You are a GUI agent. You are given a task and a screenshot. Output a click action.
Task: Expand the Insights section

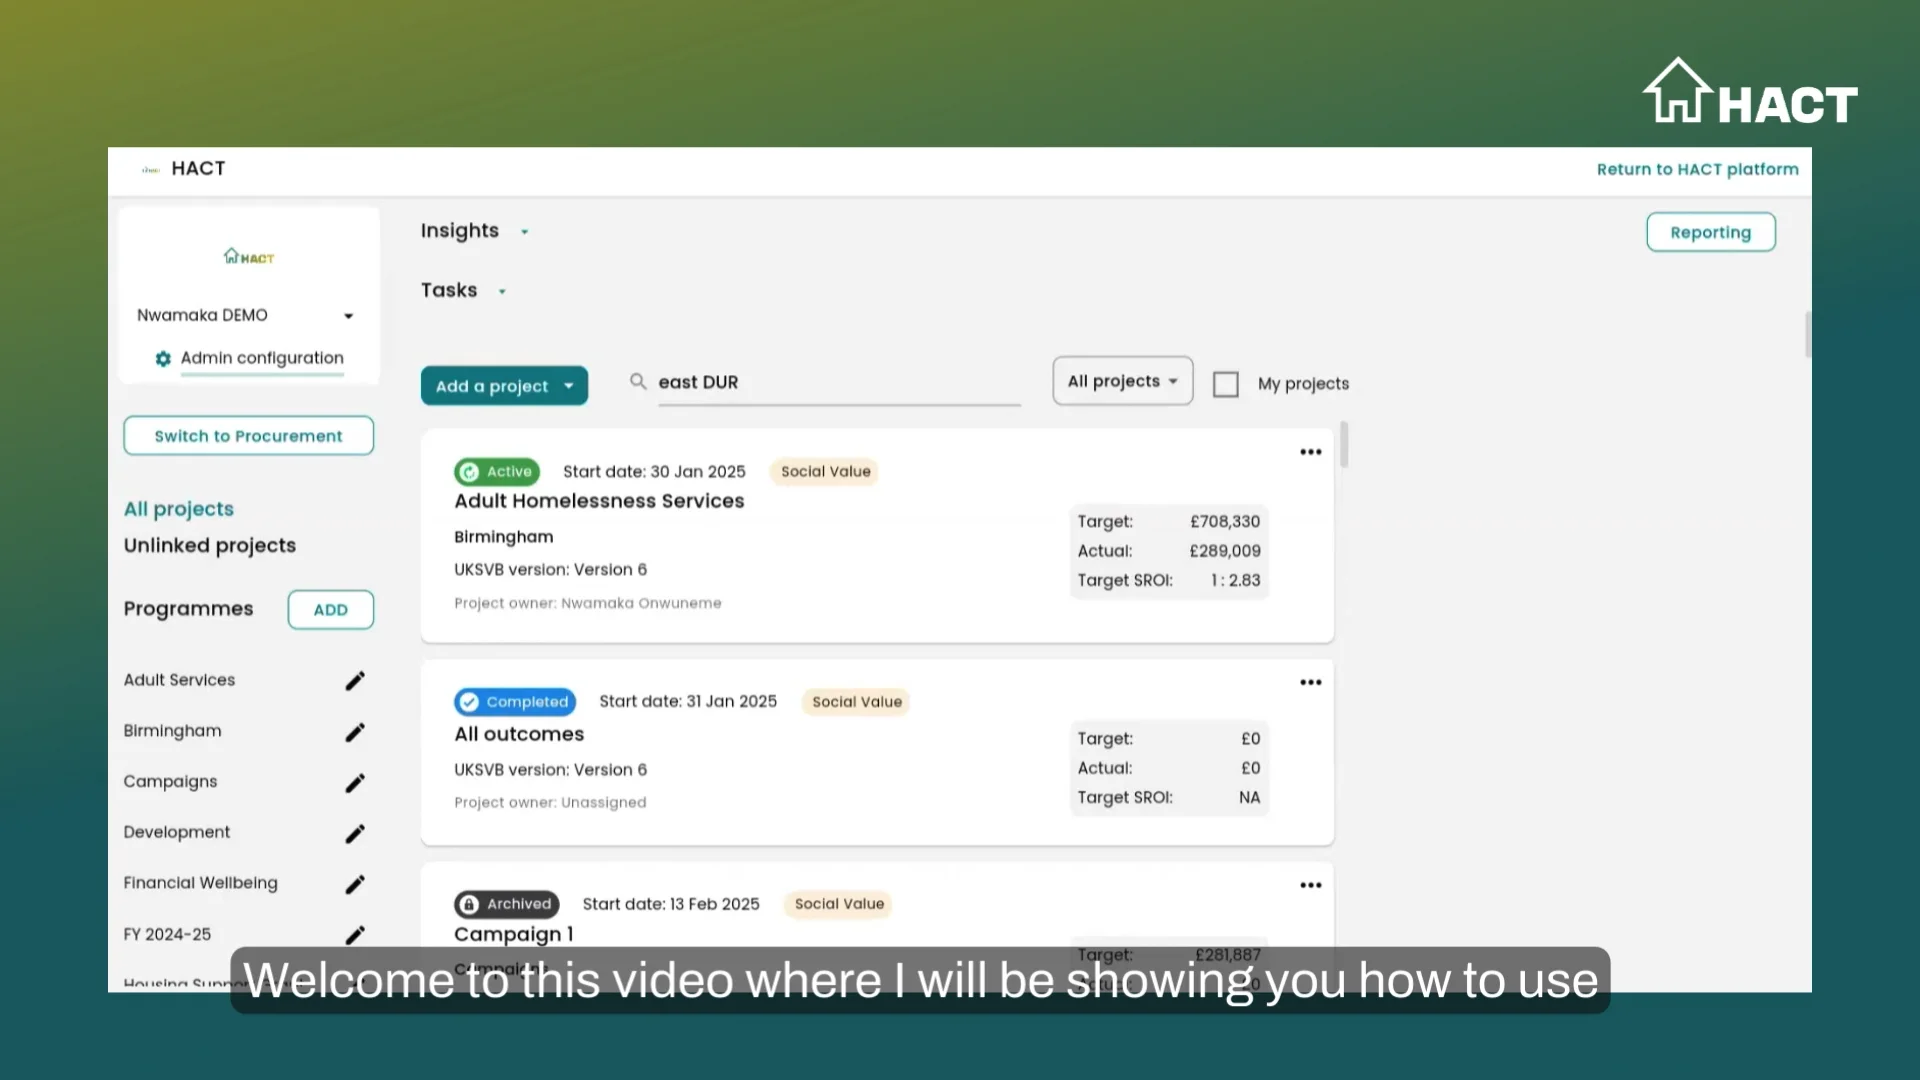(524, 231)
